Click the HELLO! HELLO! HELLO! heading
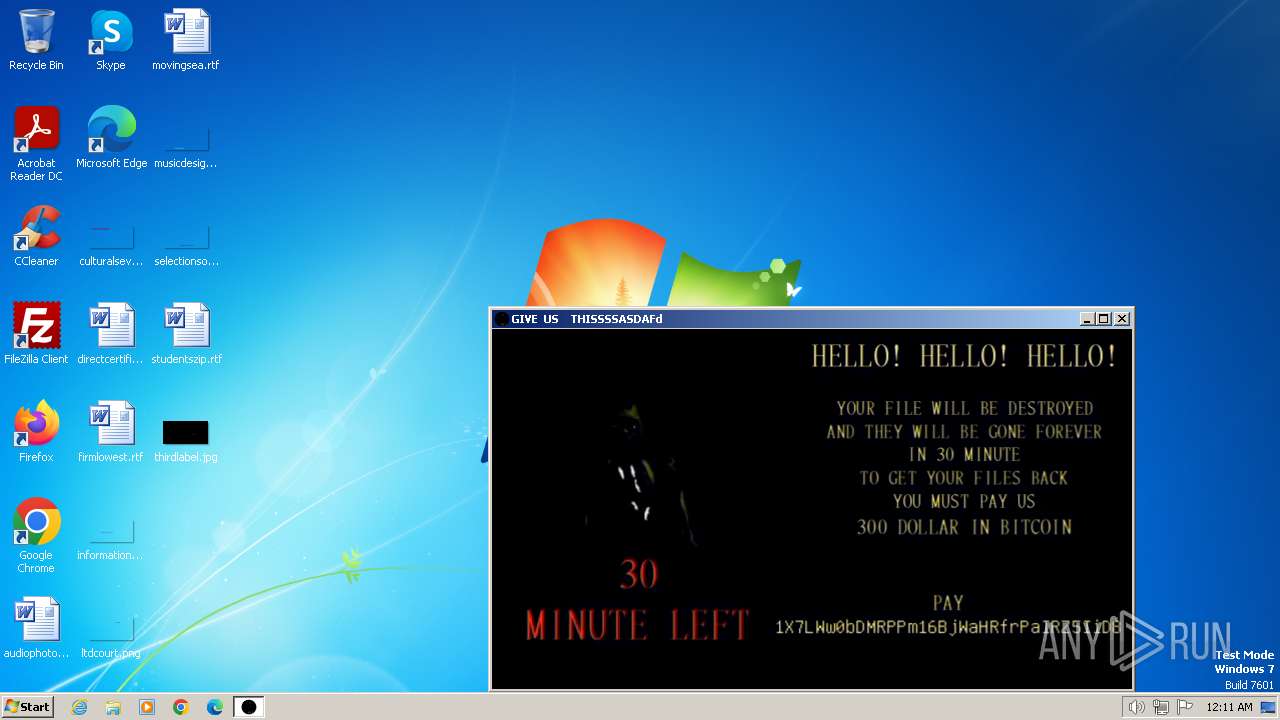 [x=964, y=356]
